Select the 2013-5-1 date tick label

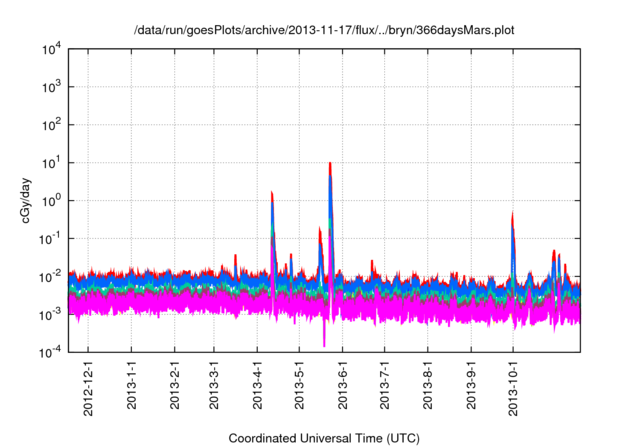pyautogui.click(x=298, y=390)
